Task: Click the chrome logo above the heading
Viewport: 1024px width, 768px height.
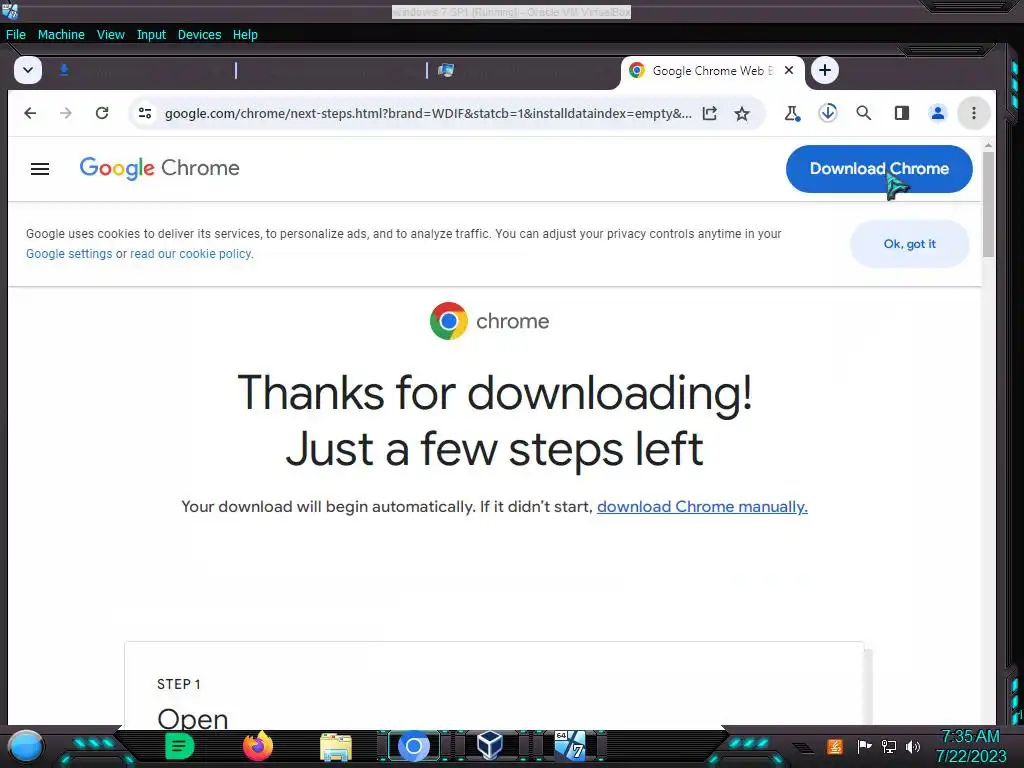Action: (489, 321)
